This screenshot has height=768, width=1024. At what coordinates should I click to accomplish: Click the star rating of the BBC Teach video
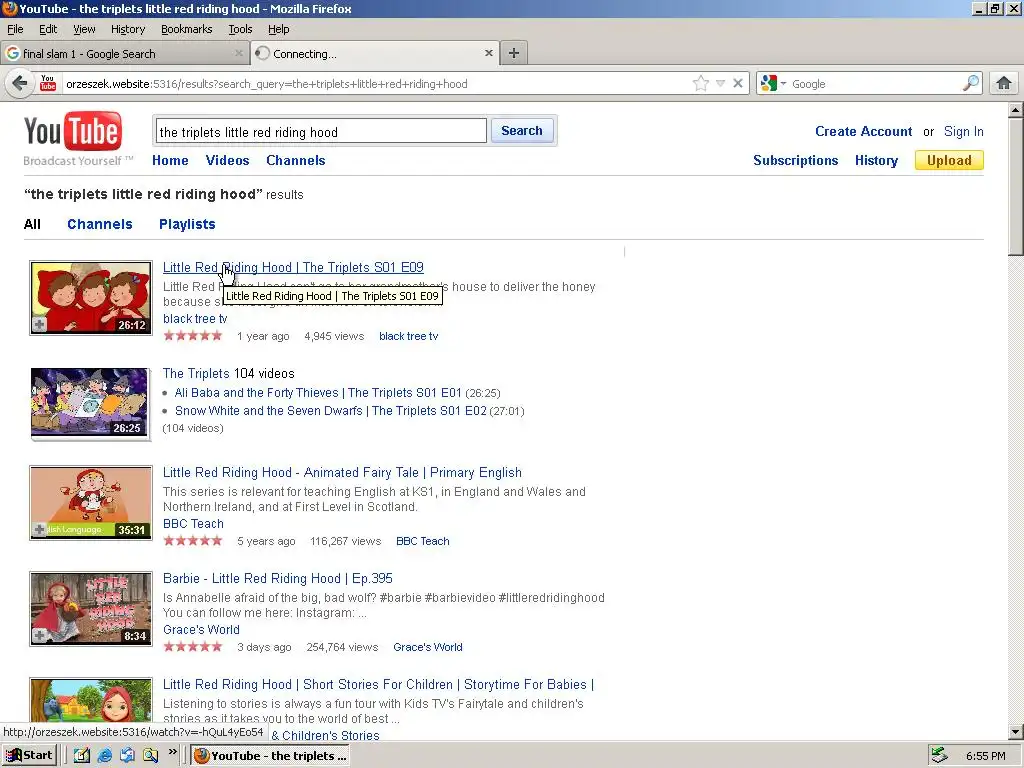(193, 541)
